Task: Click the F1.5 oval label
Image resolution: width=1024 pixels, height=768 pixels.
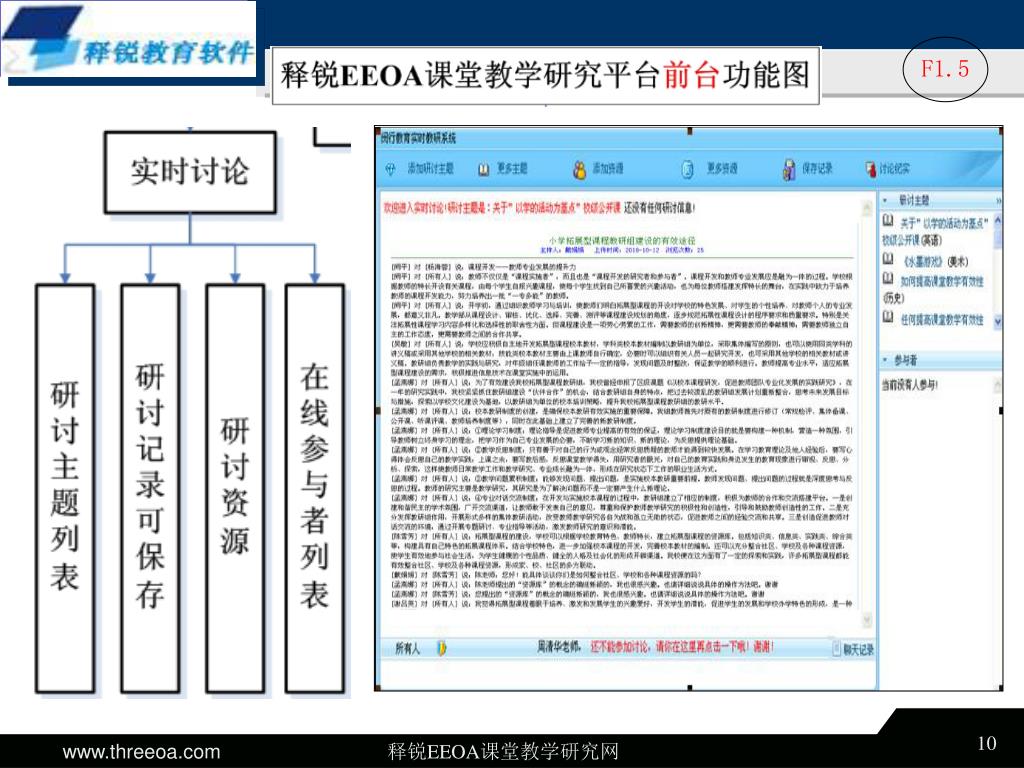Action: [x=945, y=69]
